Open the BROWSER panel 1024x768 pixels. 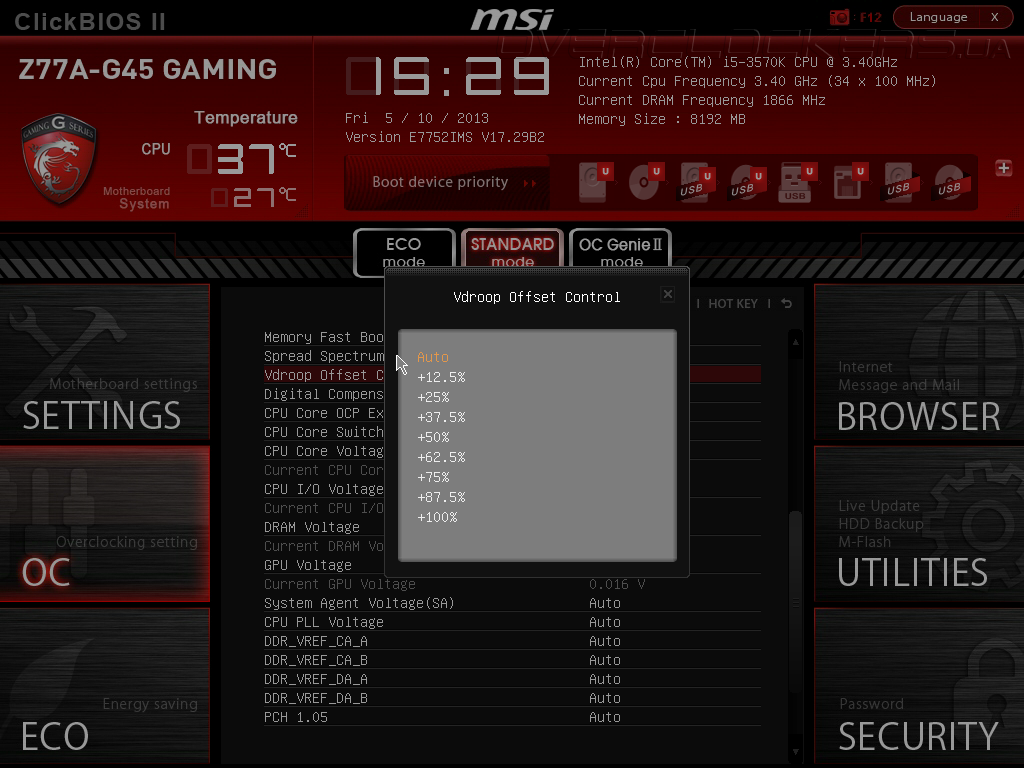click(x=919, y=362)
